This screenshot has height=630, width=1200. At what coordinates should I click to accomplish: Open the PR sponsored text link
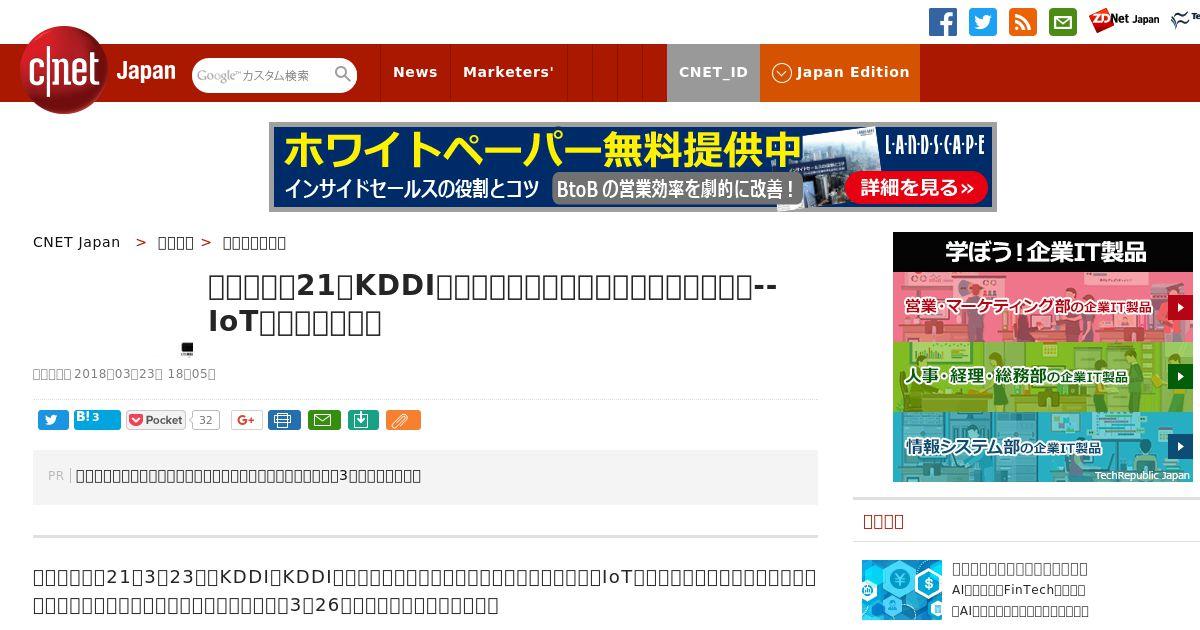[x=248, y=475]
